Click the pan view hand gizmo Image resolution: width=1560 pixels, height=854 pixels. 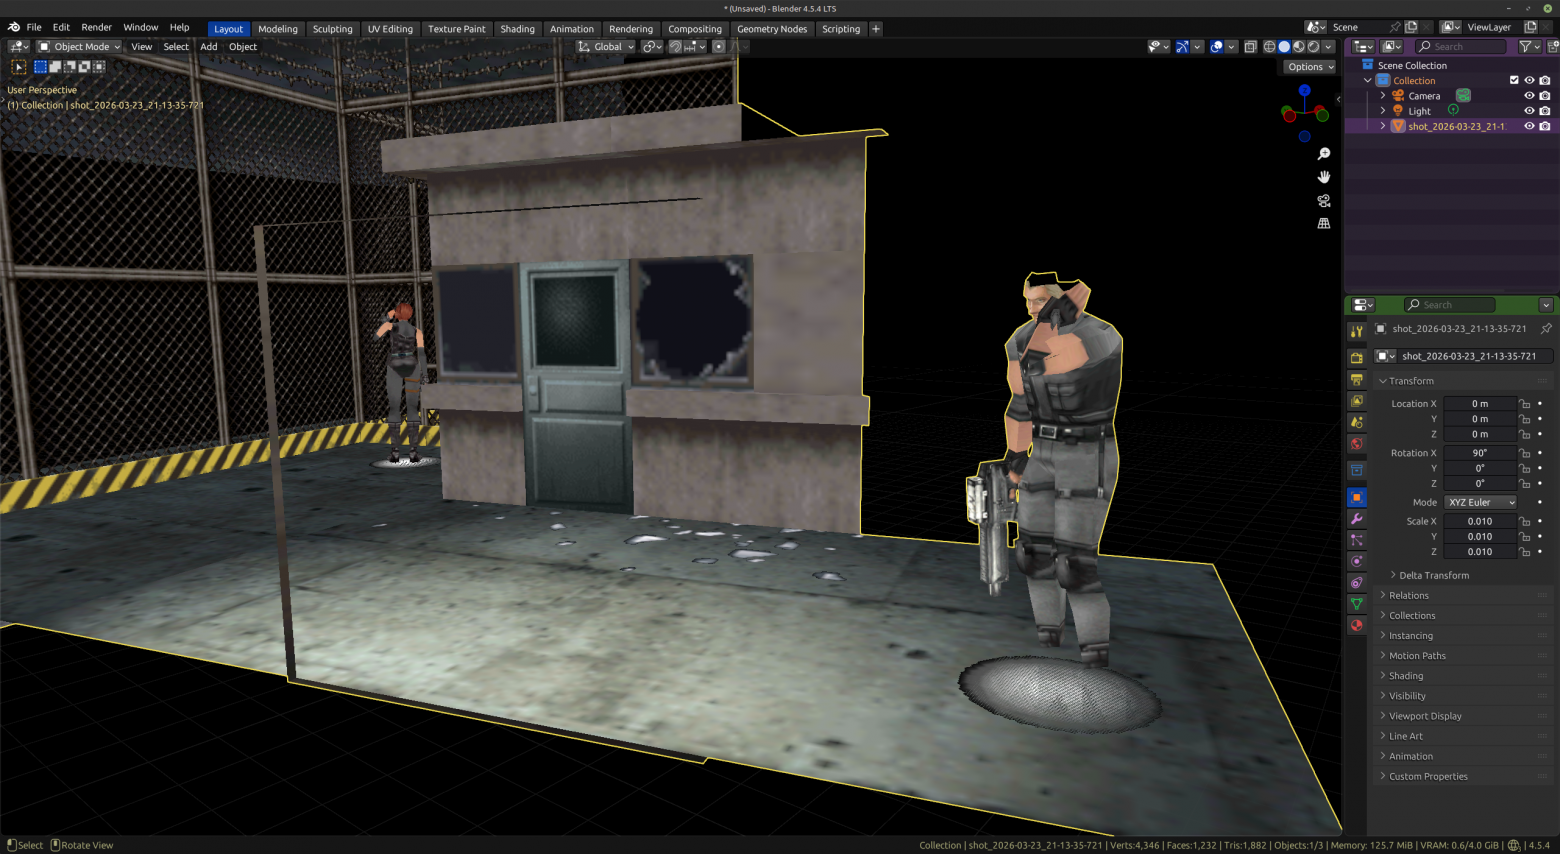(1324, 177)
